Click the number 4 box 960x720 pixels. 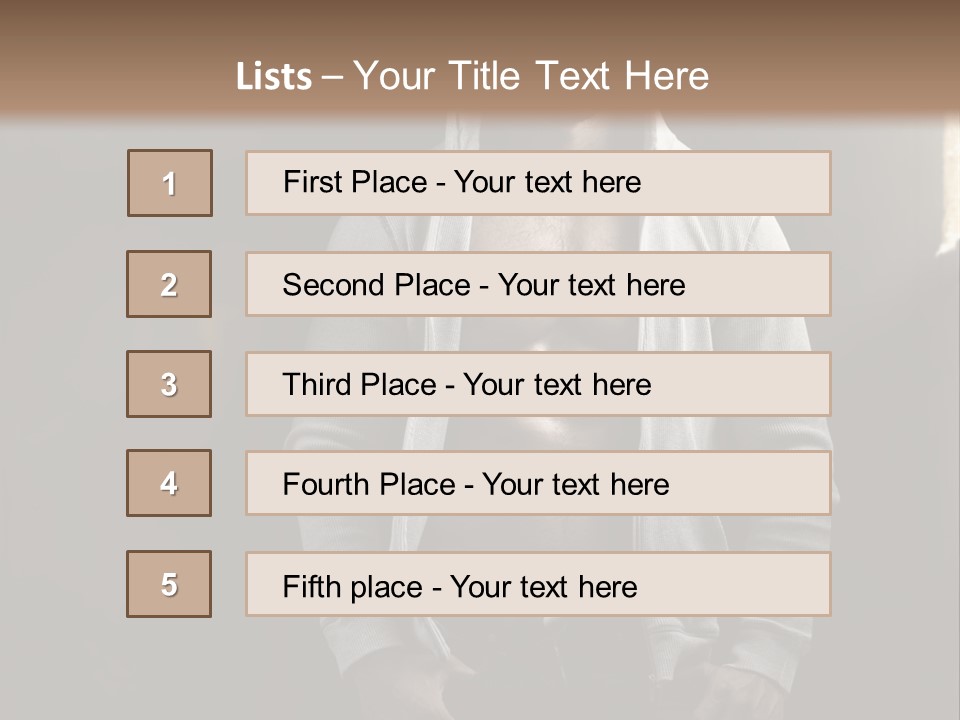[169, 483]
